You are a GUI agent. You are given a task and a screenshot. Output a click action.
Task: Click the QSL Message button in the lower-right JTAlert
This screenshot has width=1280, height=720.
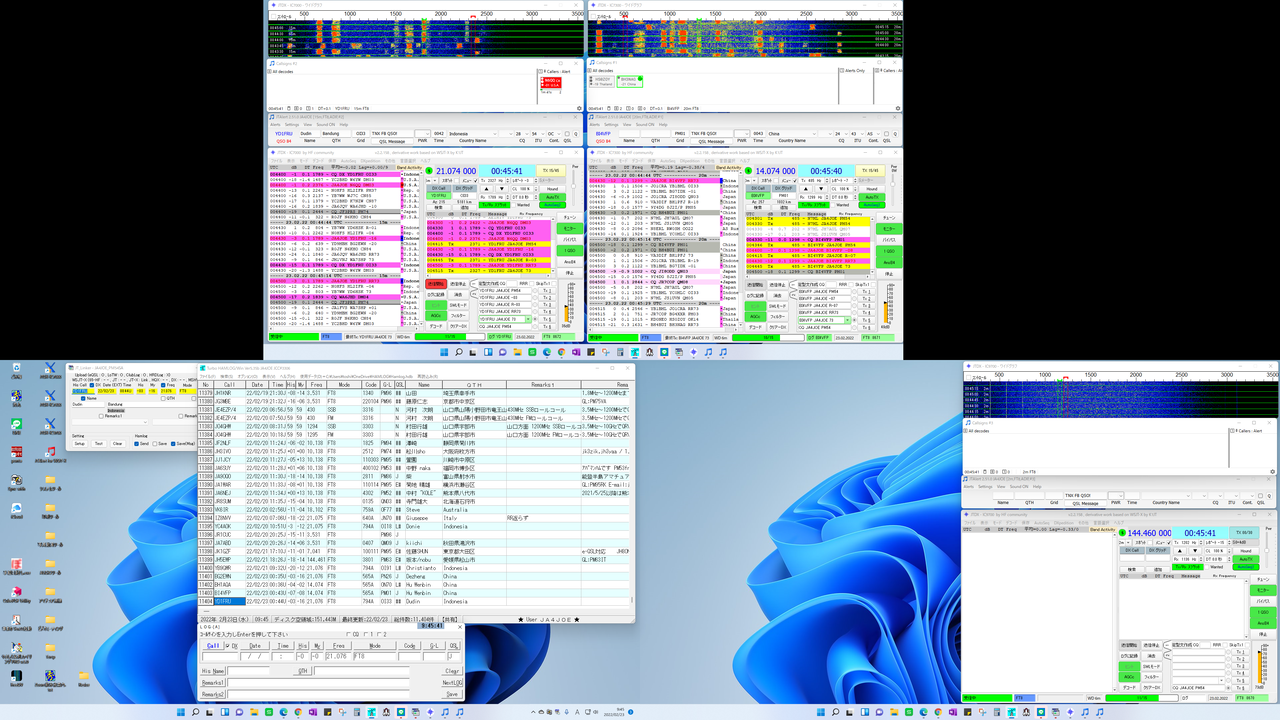(1085, 503)
